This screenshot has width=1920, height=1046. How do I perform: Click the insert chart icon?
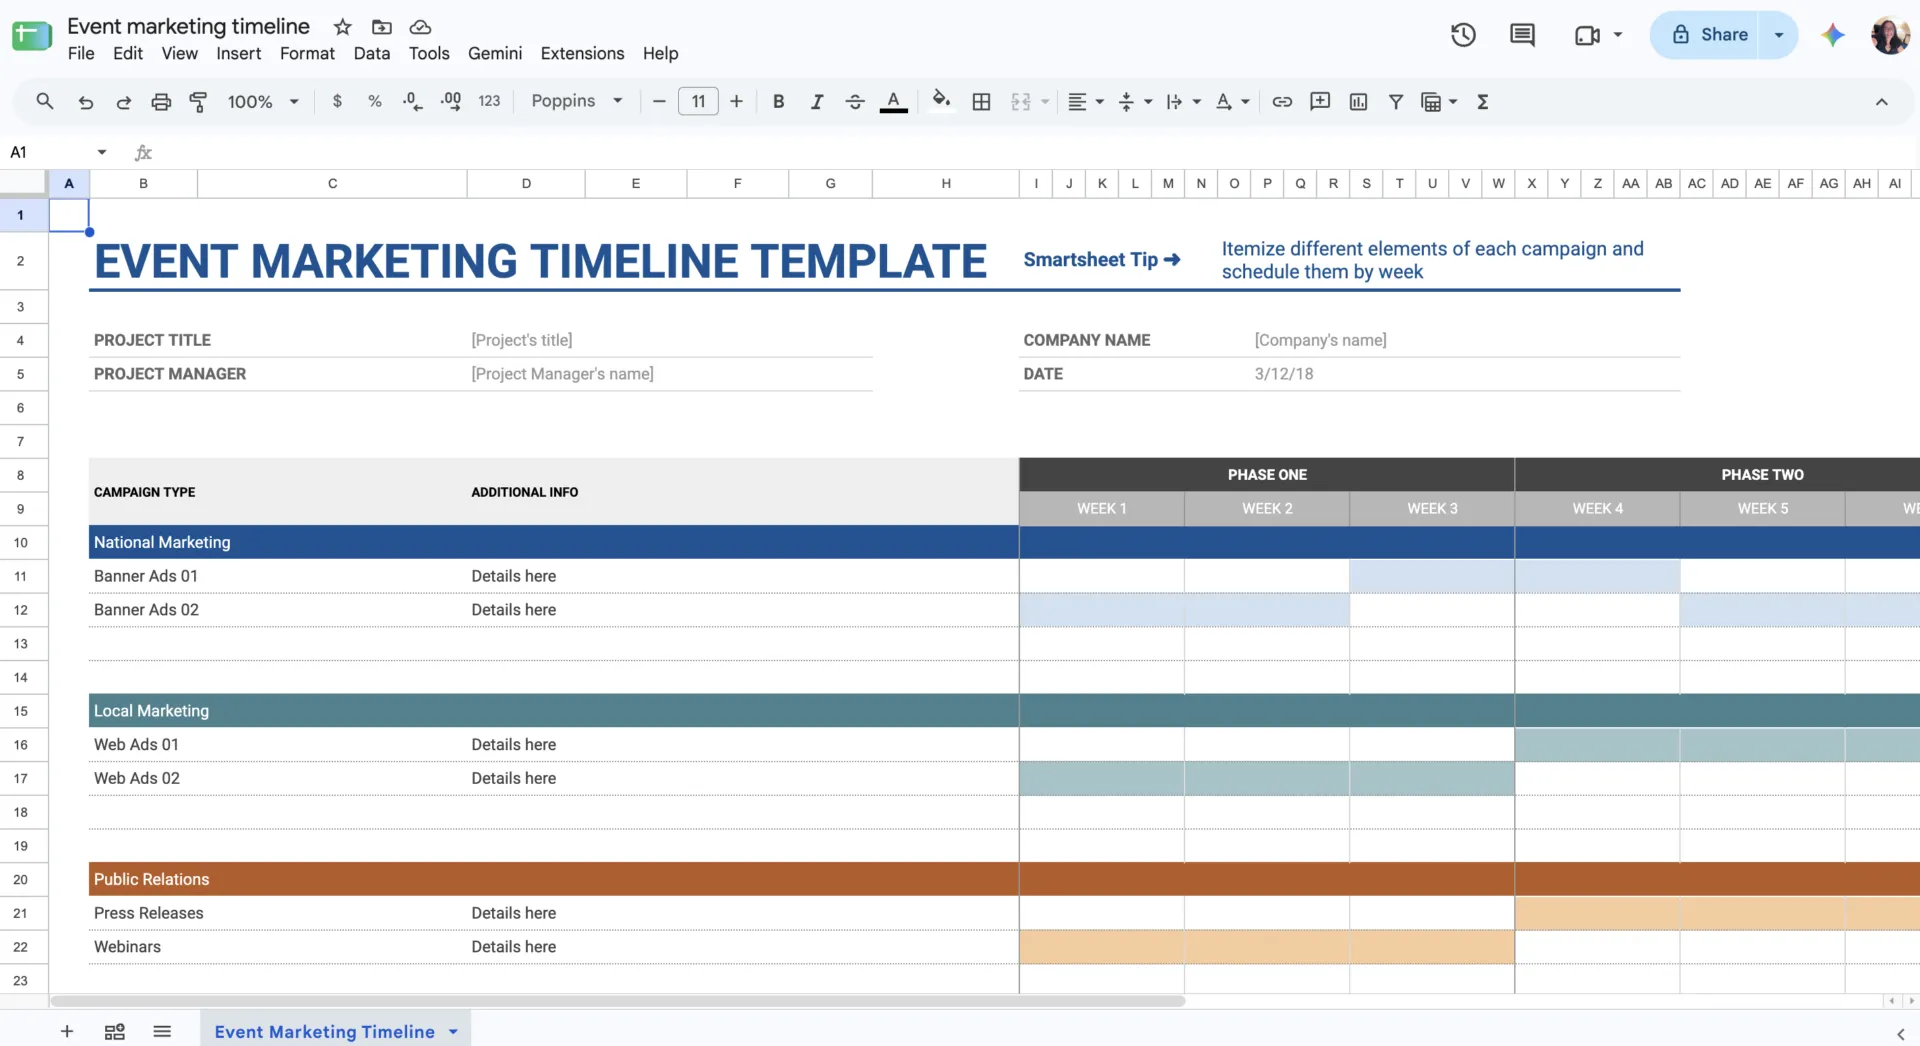[1358, 101]
